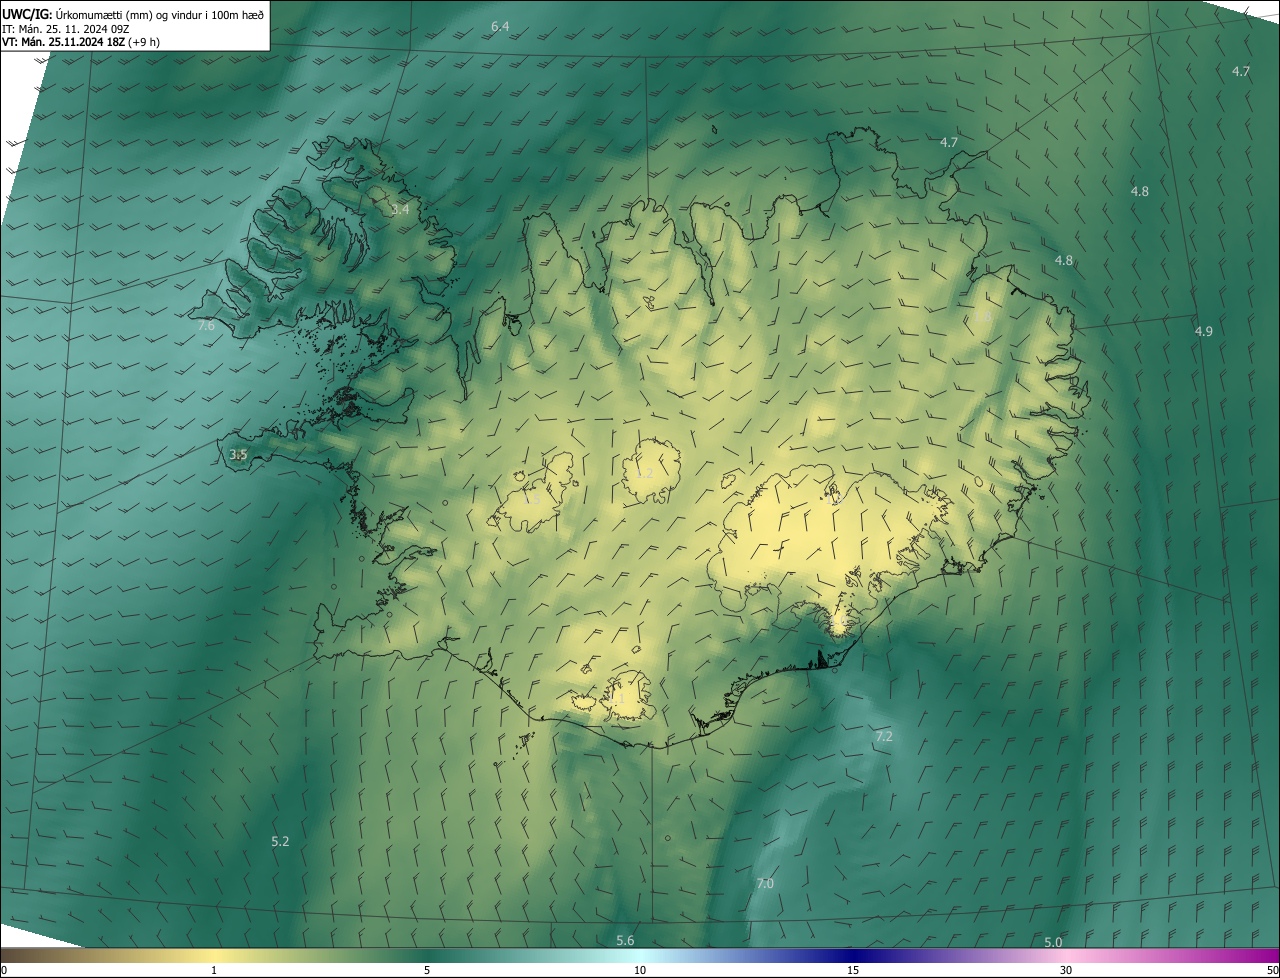Click the brown start of the colorbar
The height and width of the screenshot is (978, 1280).
(x=12, y=955)
